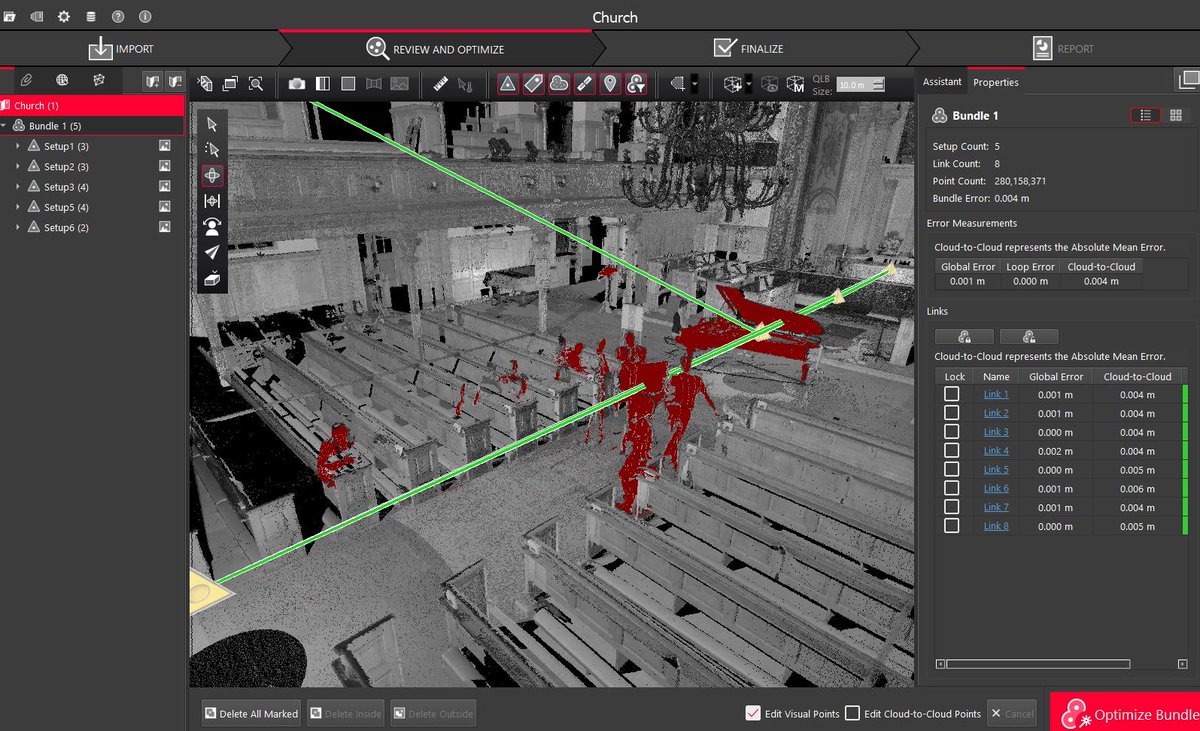This screenshot has height=731, width=1200.
Task: Expand Setup1 tree node
Action: click(18, 146)
